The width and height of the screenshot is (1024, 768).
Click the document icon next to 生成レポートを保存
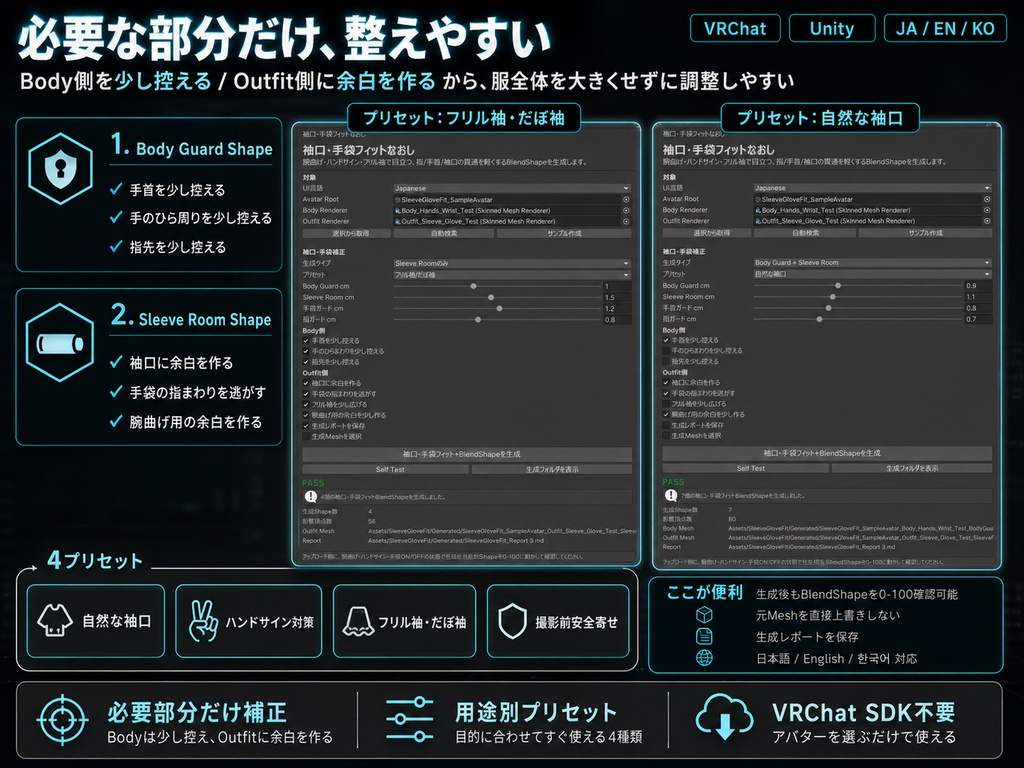pyautogui.click(x=704, y=636)
